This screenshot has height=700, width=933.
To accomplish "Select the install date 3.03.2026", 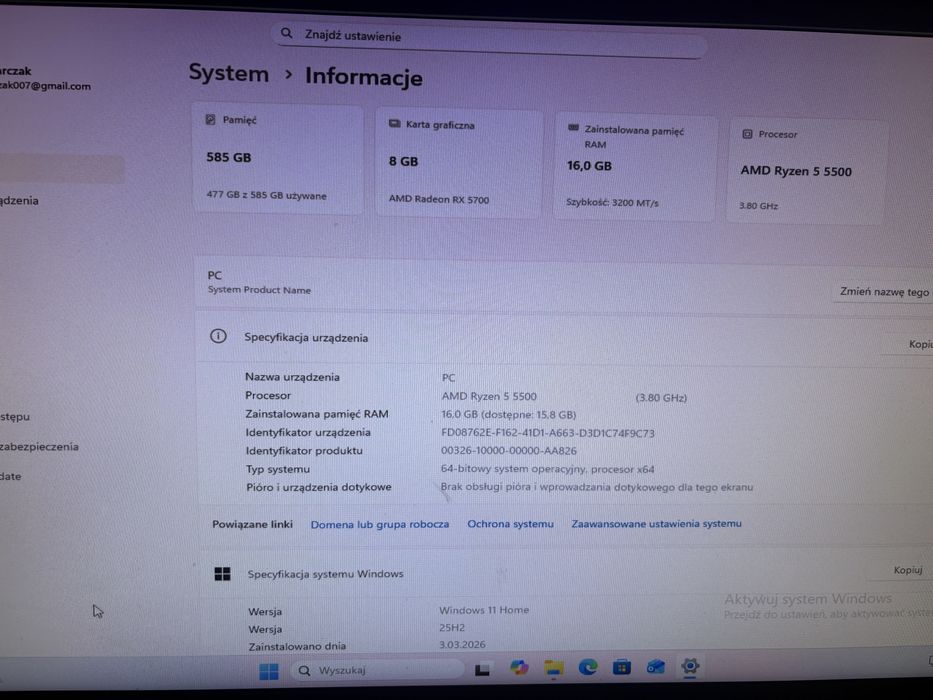I will coord(462,645).
